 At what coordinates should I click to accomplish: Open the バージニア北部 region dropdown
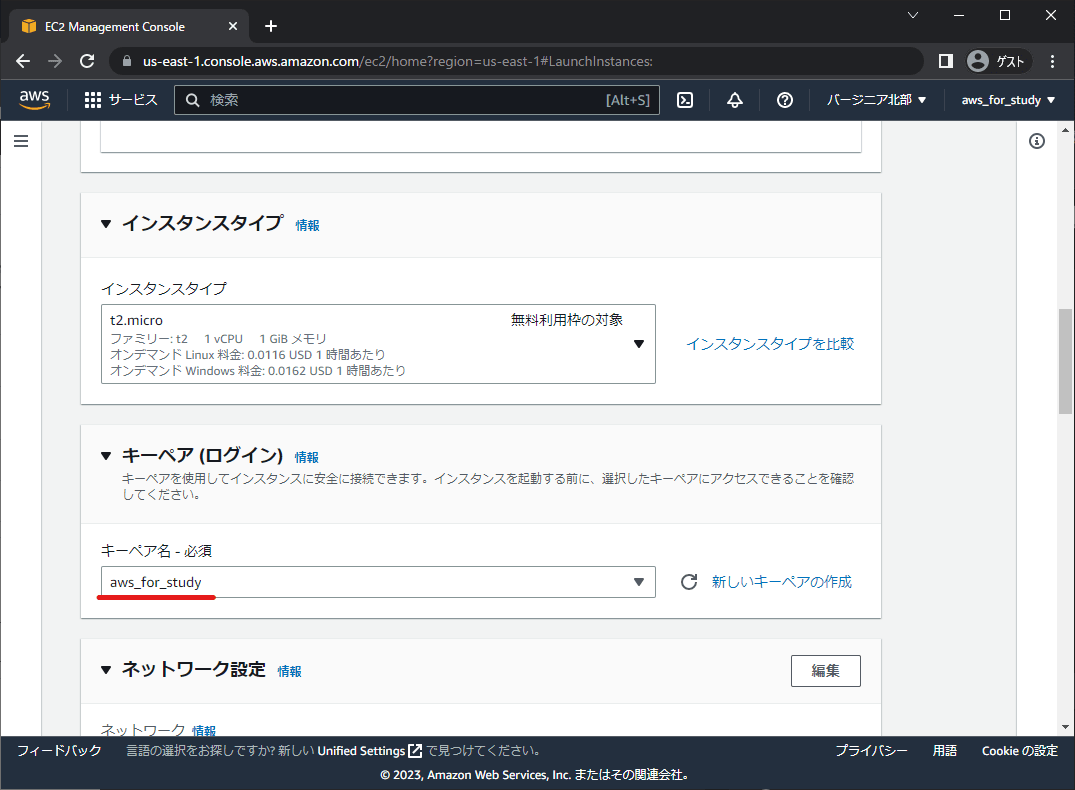click(876, 100)
